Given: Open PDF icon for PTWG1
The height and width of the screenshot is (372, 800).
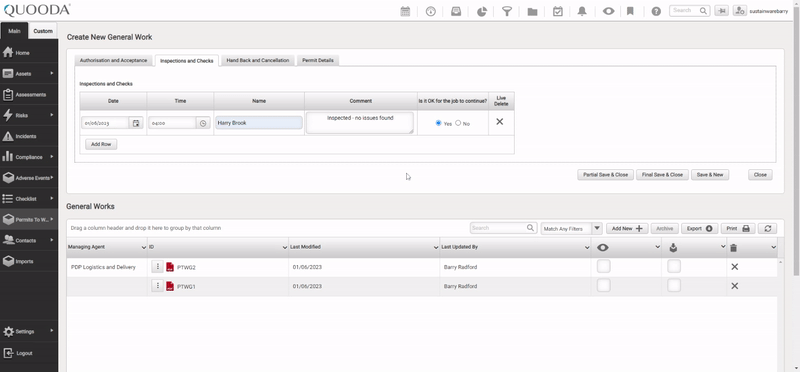Looking at the screenshot, I should 170,286.
